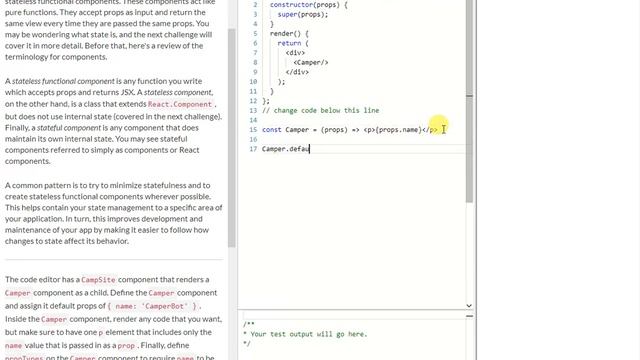Click the 'p' inline code before 'element'
The height and width of the screenshot is (360, 640).
(x=101, y=332)
